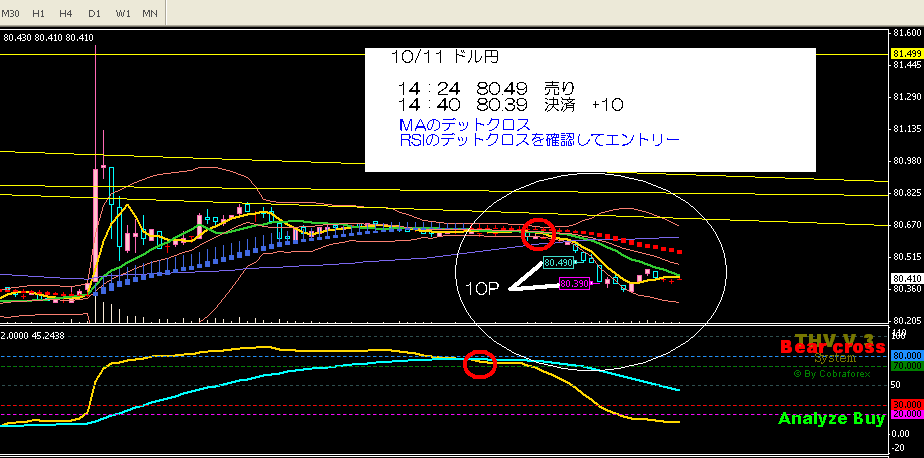Click the 'RSIのデットクロスを確認してエントリー' note
This screenshot has width=924, height=458.
click(x=539, y=140)
